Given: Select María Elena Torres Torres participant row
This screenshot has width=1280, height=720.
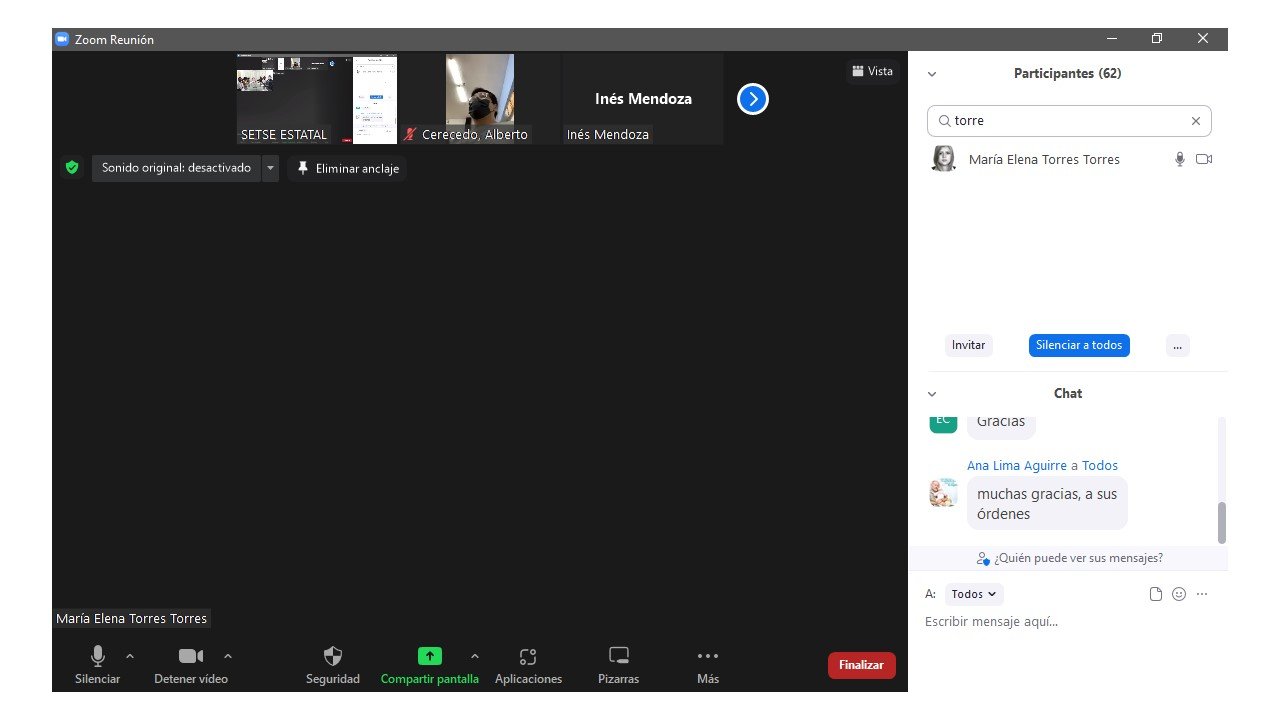Looking at the screenshot, I should click(1068, 159).
